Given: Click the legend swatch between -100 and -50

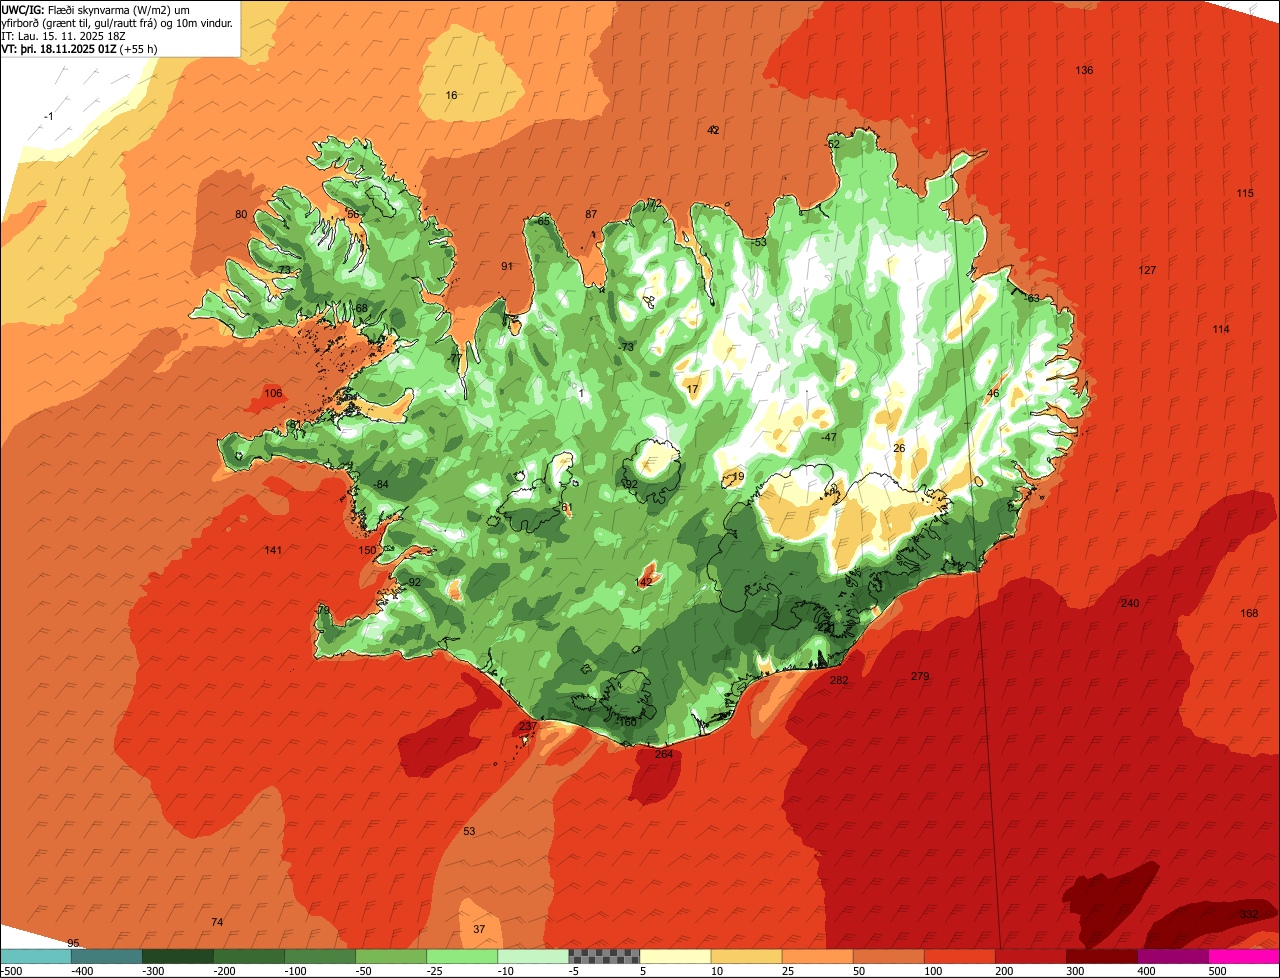Looking at the screenshot, I should 320,955.
